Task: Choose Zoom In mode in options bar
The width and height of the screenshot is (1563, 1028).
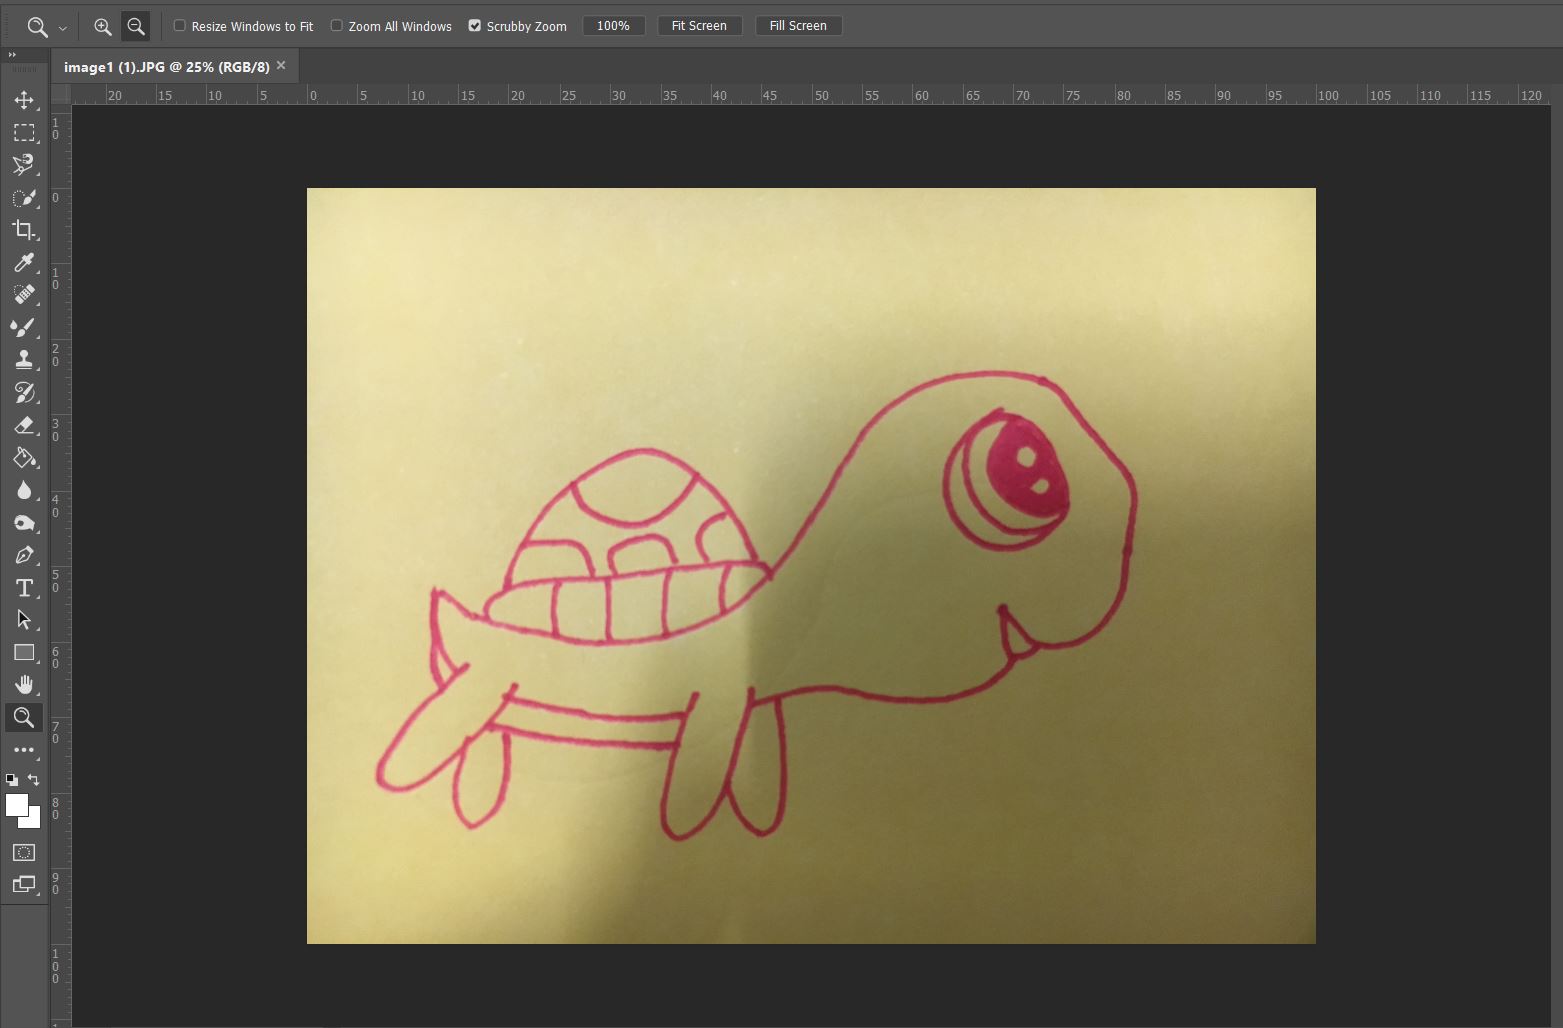Action: (102, 26)
